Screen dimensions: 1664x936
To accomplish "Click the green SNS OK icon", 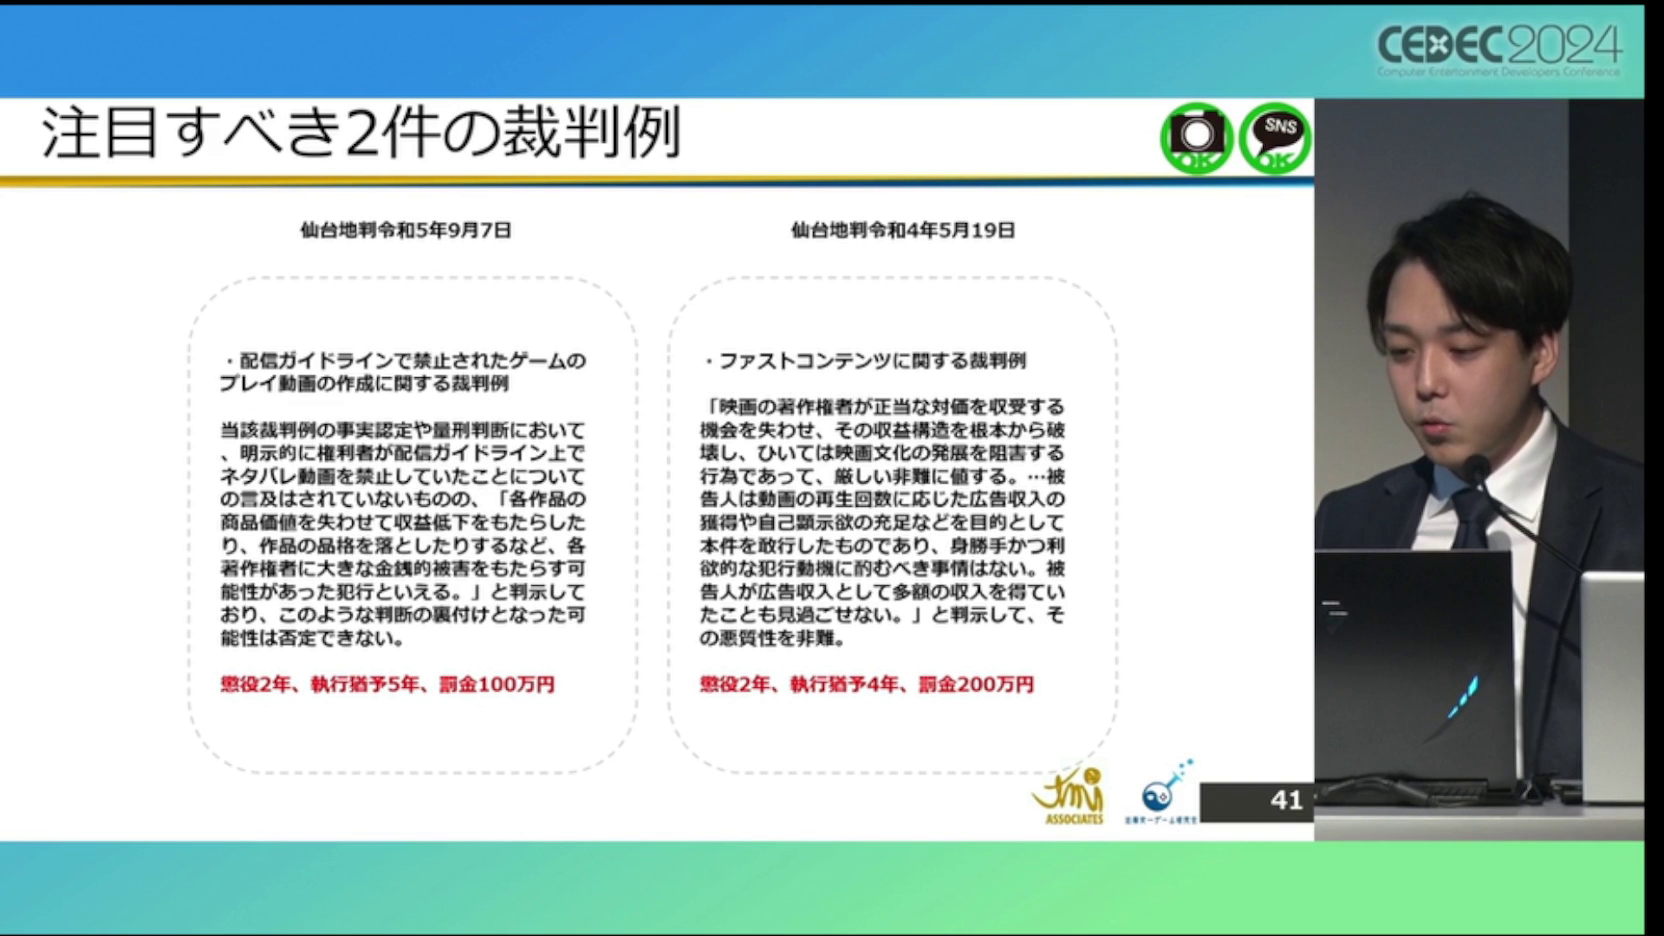I will tap(1275, 138).
